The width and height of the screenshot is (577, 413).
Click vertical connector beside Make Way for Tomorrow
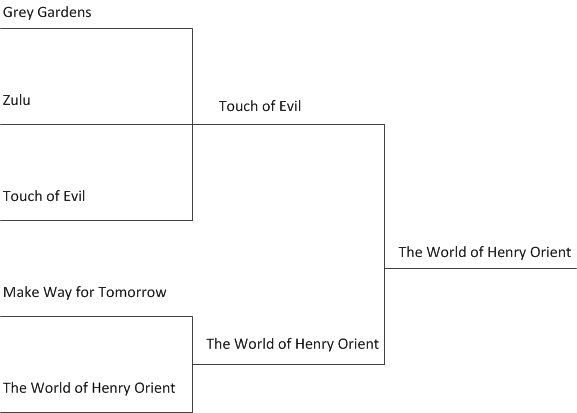click(x=192, y=364)
